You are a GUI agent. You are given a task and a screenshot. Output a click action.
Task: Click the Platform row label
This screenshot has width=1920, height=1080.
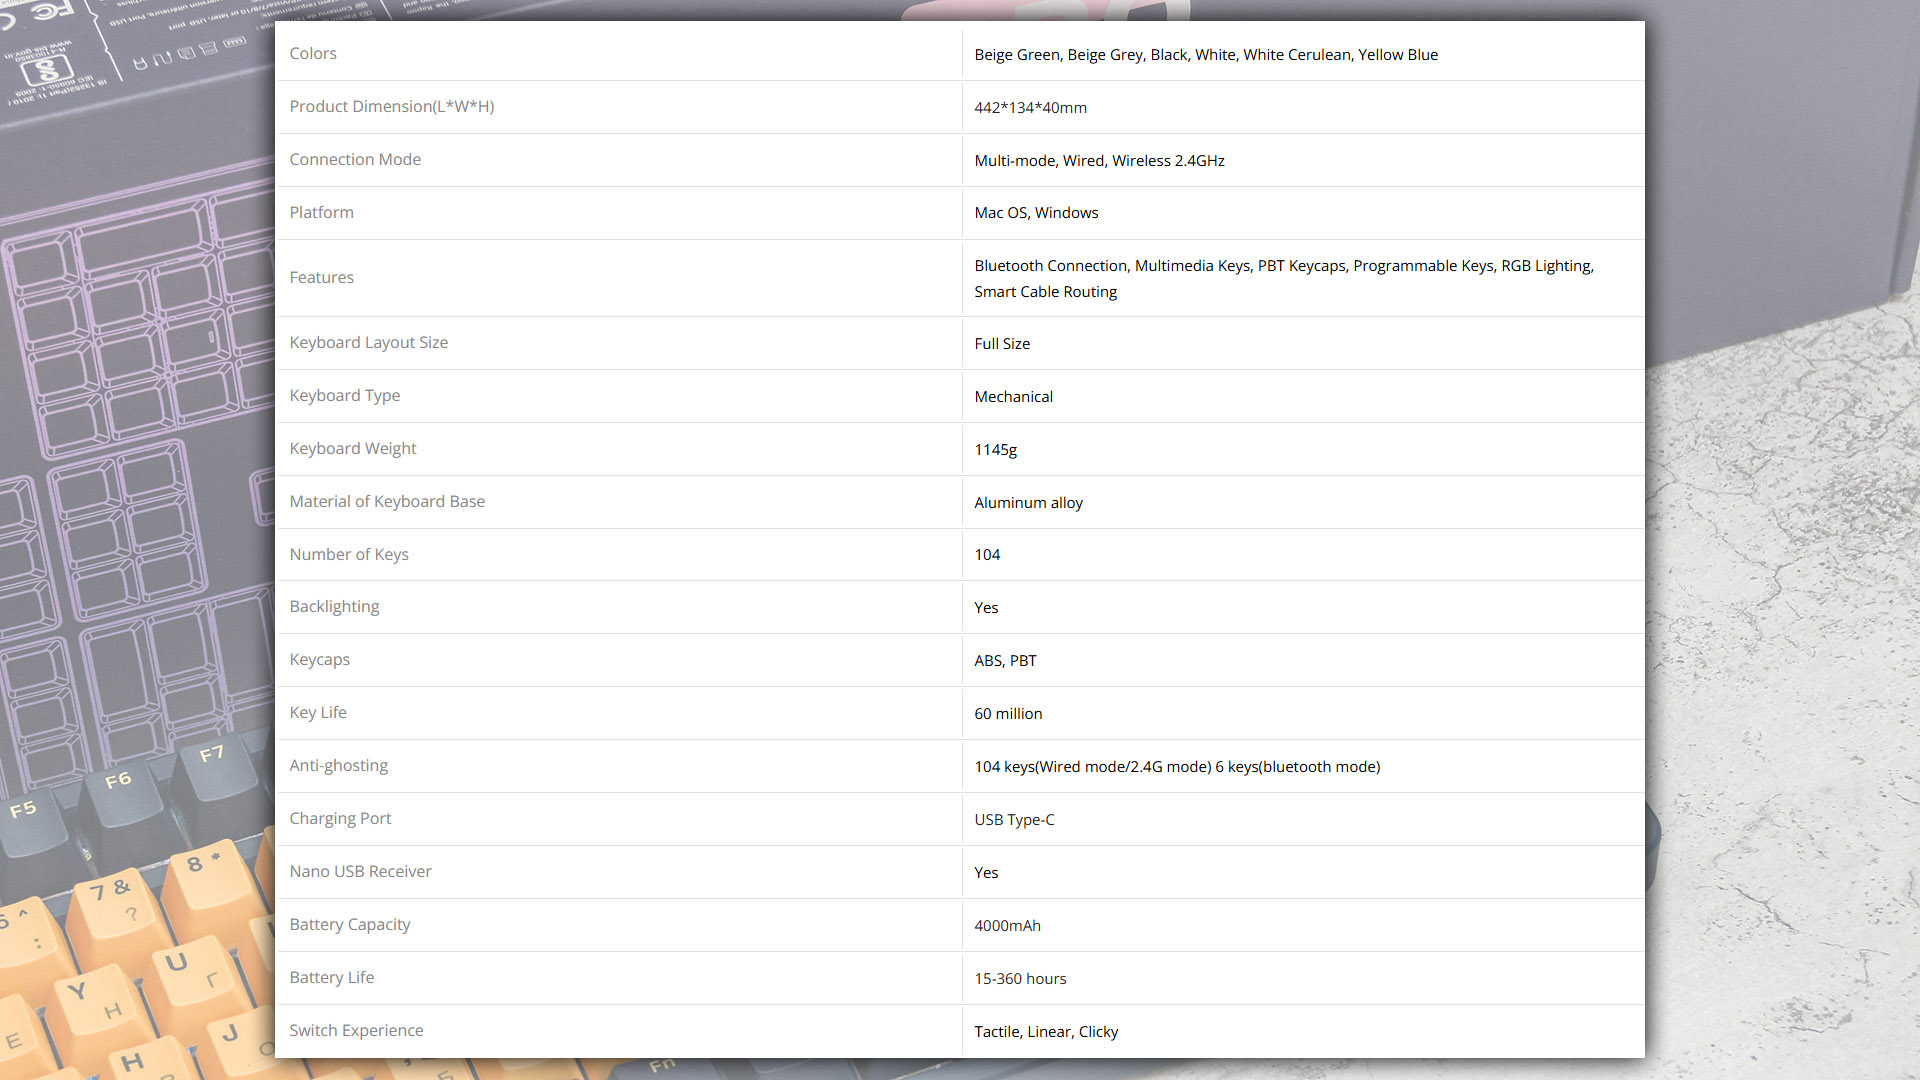point(321,213)
